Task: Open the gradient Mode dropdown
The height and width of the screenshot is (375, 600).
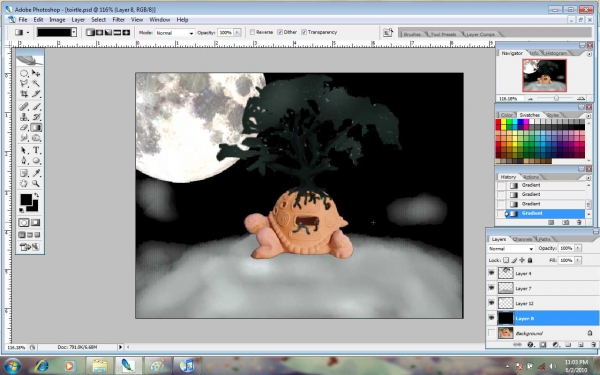Action: (175, 33)
